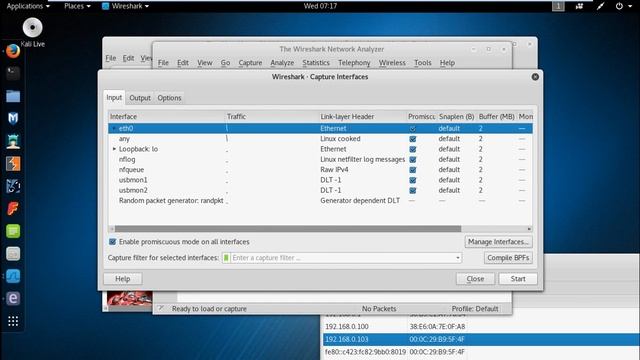Click the capture filter green bookmark icon

(x=226, y=258)
